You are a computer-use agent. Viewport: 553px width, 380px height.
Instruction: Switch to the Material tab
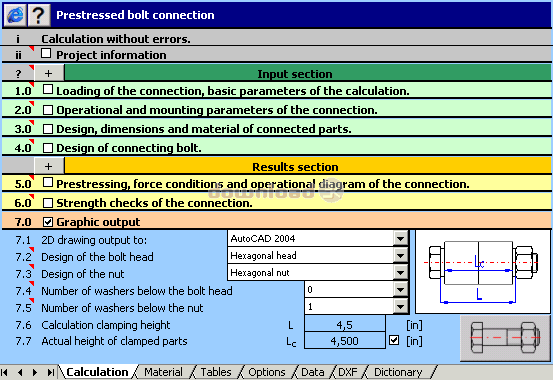point(163,372)
